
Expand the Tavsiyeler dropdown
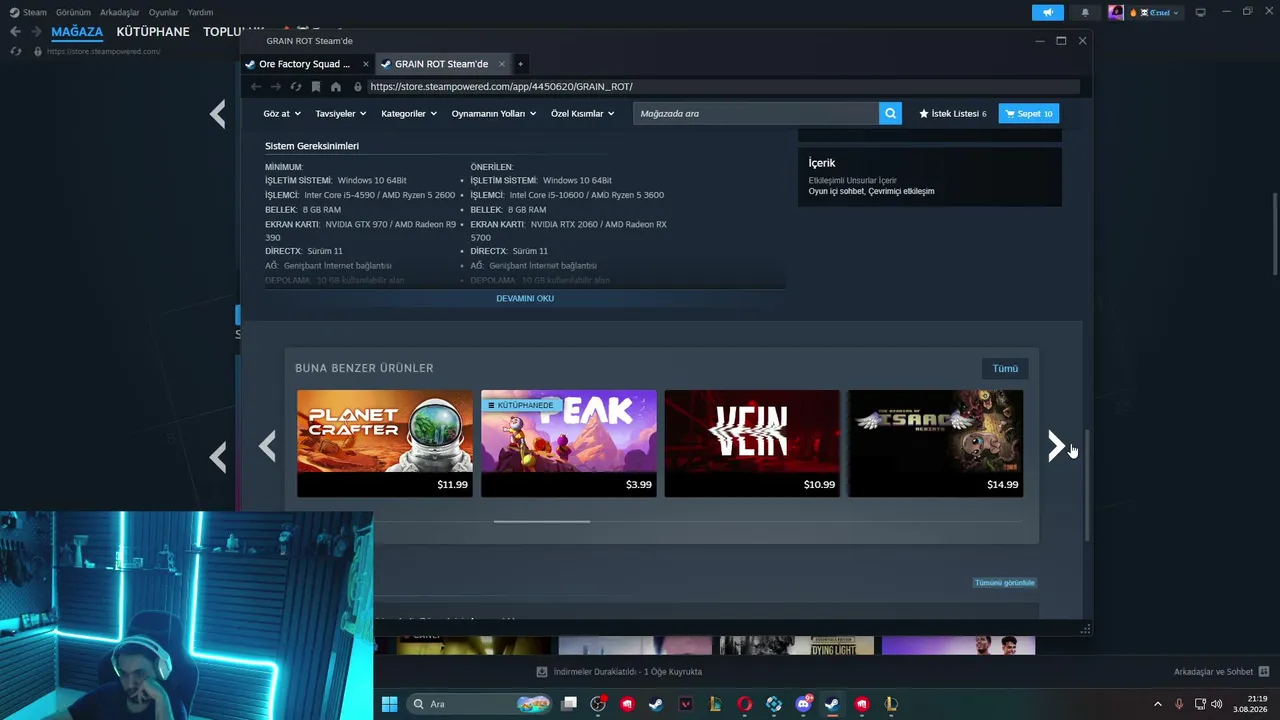pos(341,114)
